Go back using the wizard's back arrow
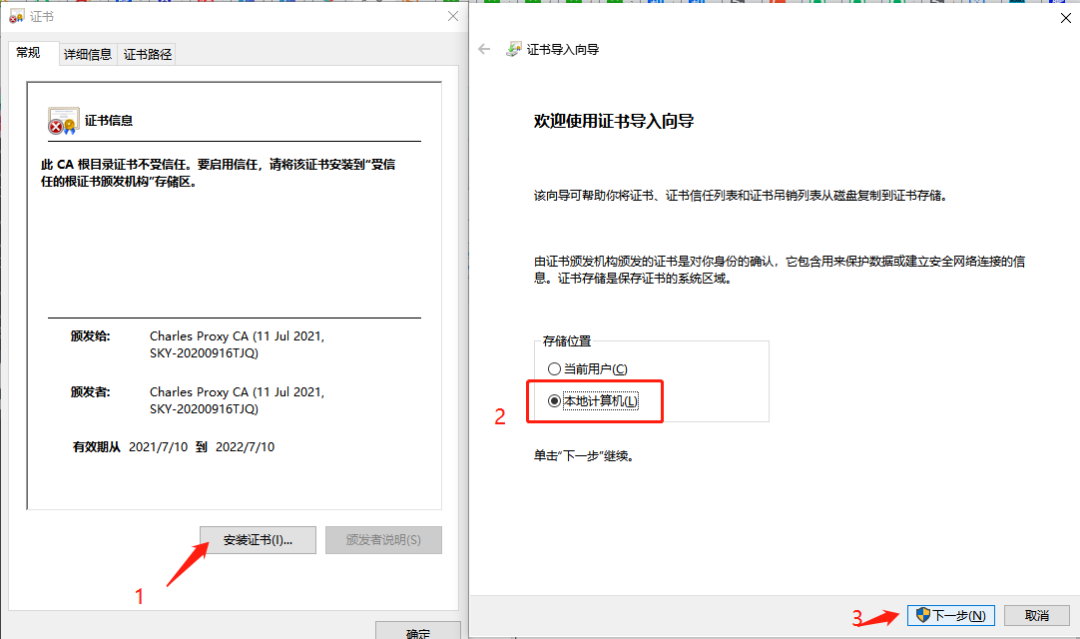Screen dimensions: 1080x639 point(484,49)
